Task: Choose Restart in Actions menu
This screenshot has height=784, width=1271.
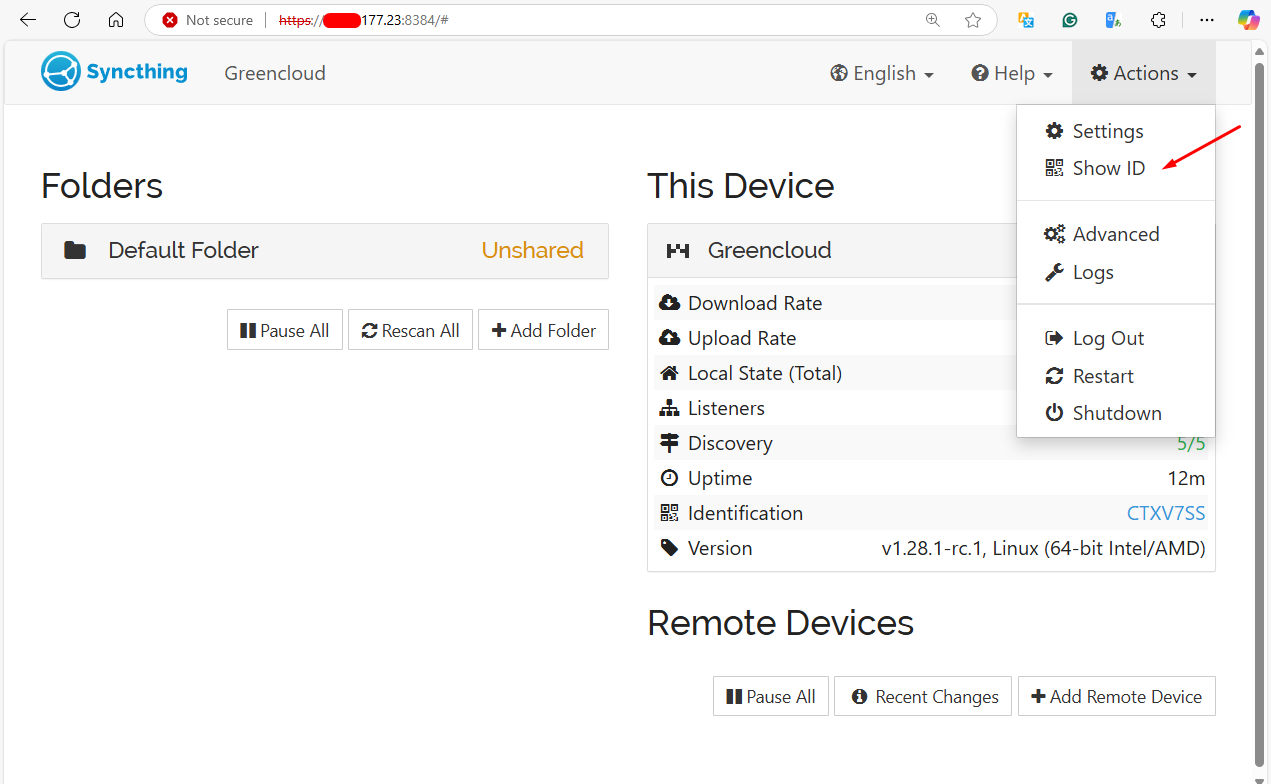Action: point(1116,376)
